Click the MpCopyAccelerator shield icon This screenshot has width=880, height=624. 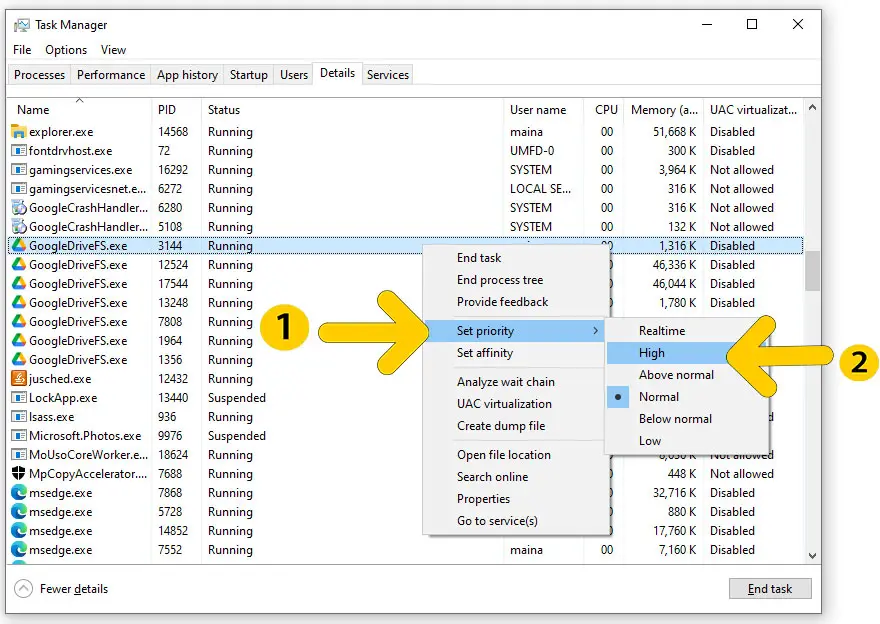(x=18, y=474)
